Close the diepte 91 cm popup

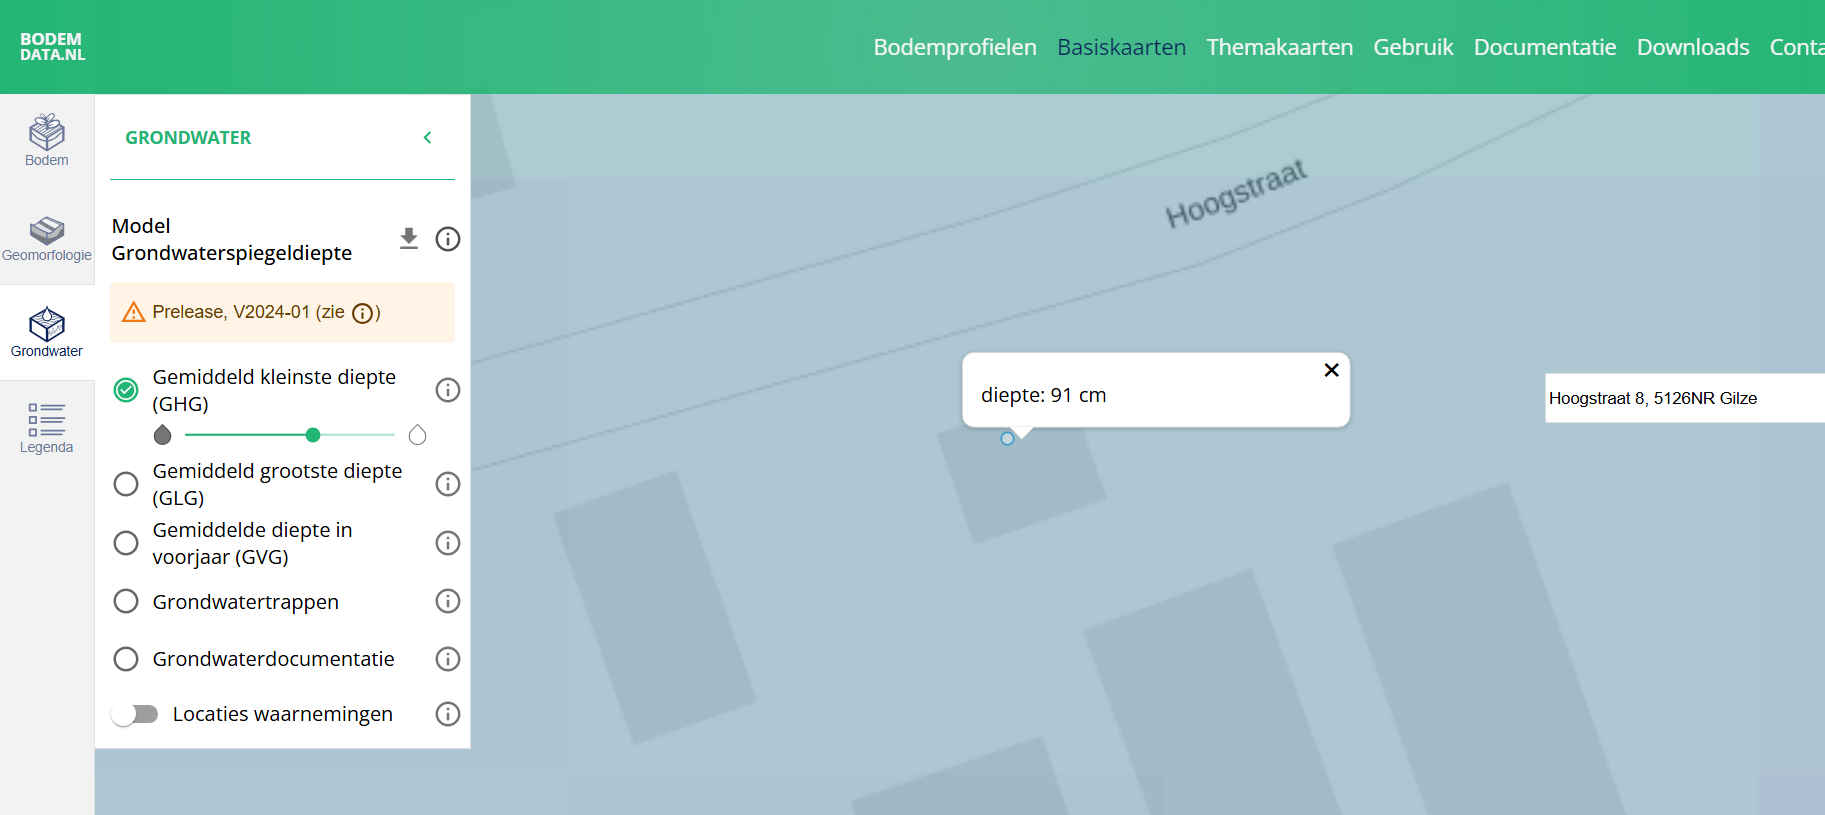click(x=1331, y=370)
